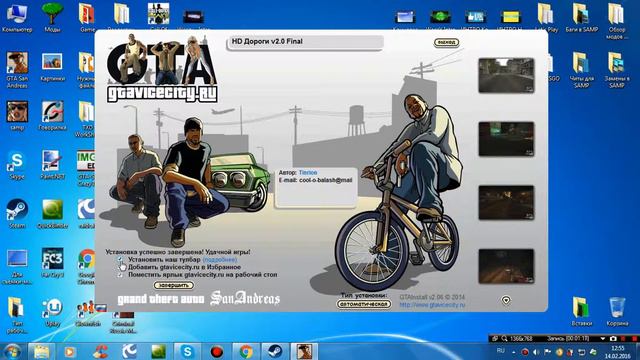Click the завершить button
The width and height of the screenshot is (640, 360).
point(174,285)
